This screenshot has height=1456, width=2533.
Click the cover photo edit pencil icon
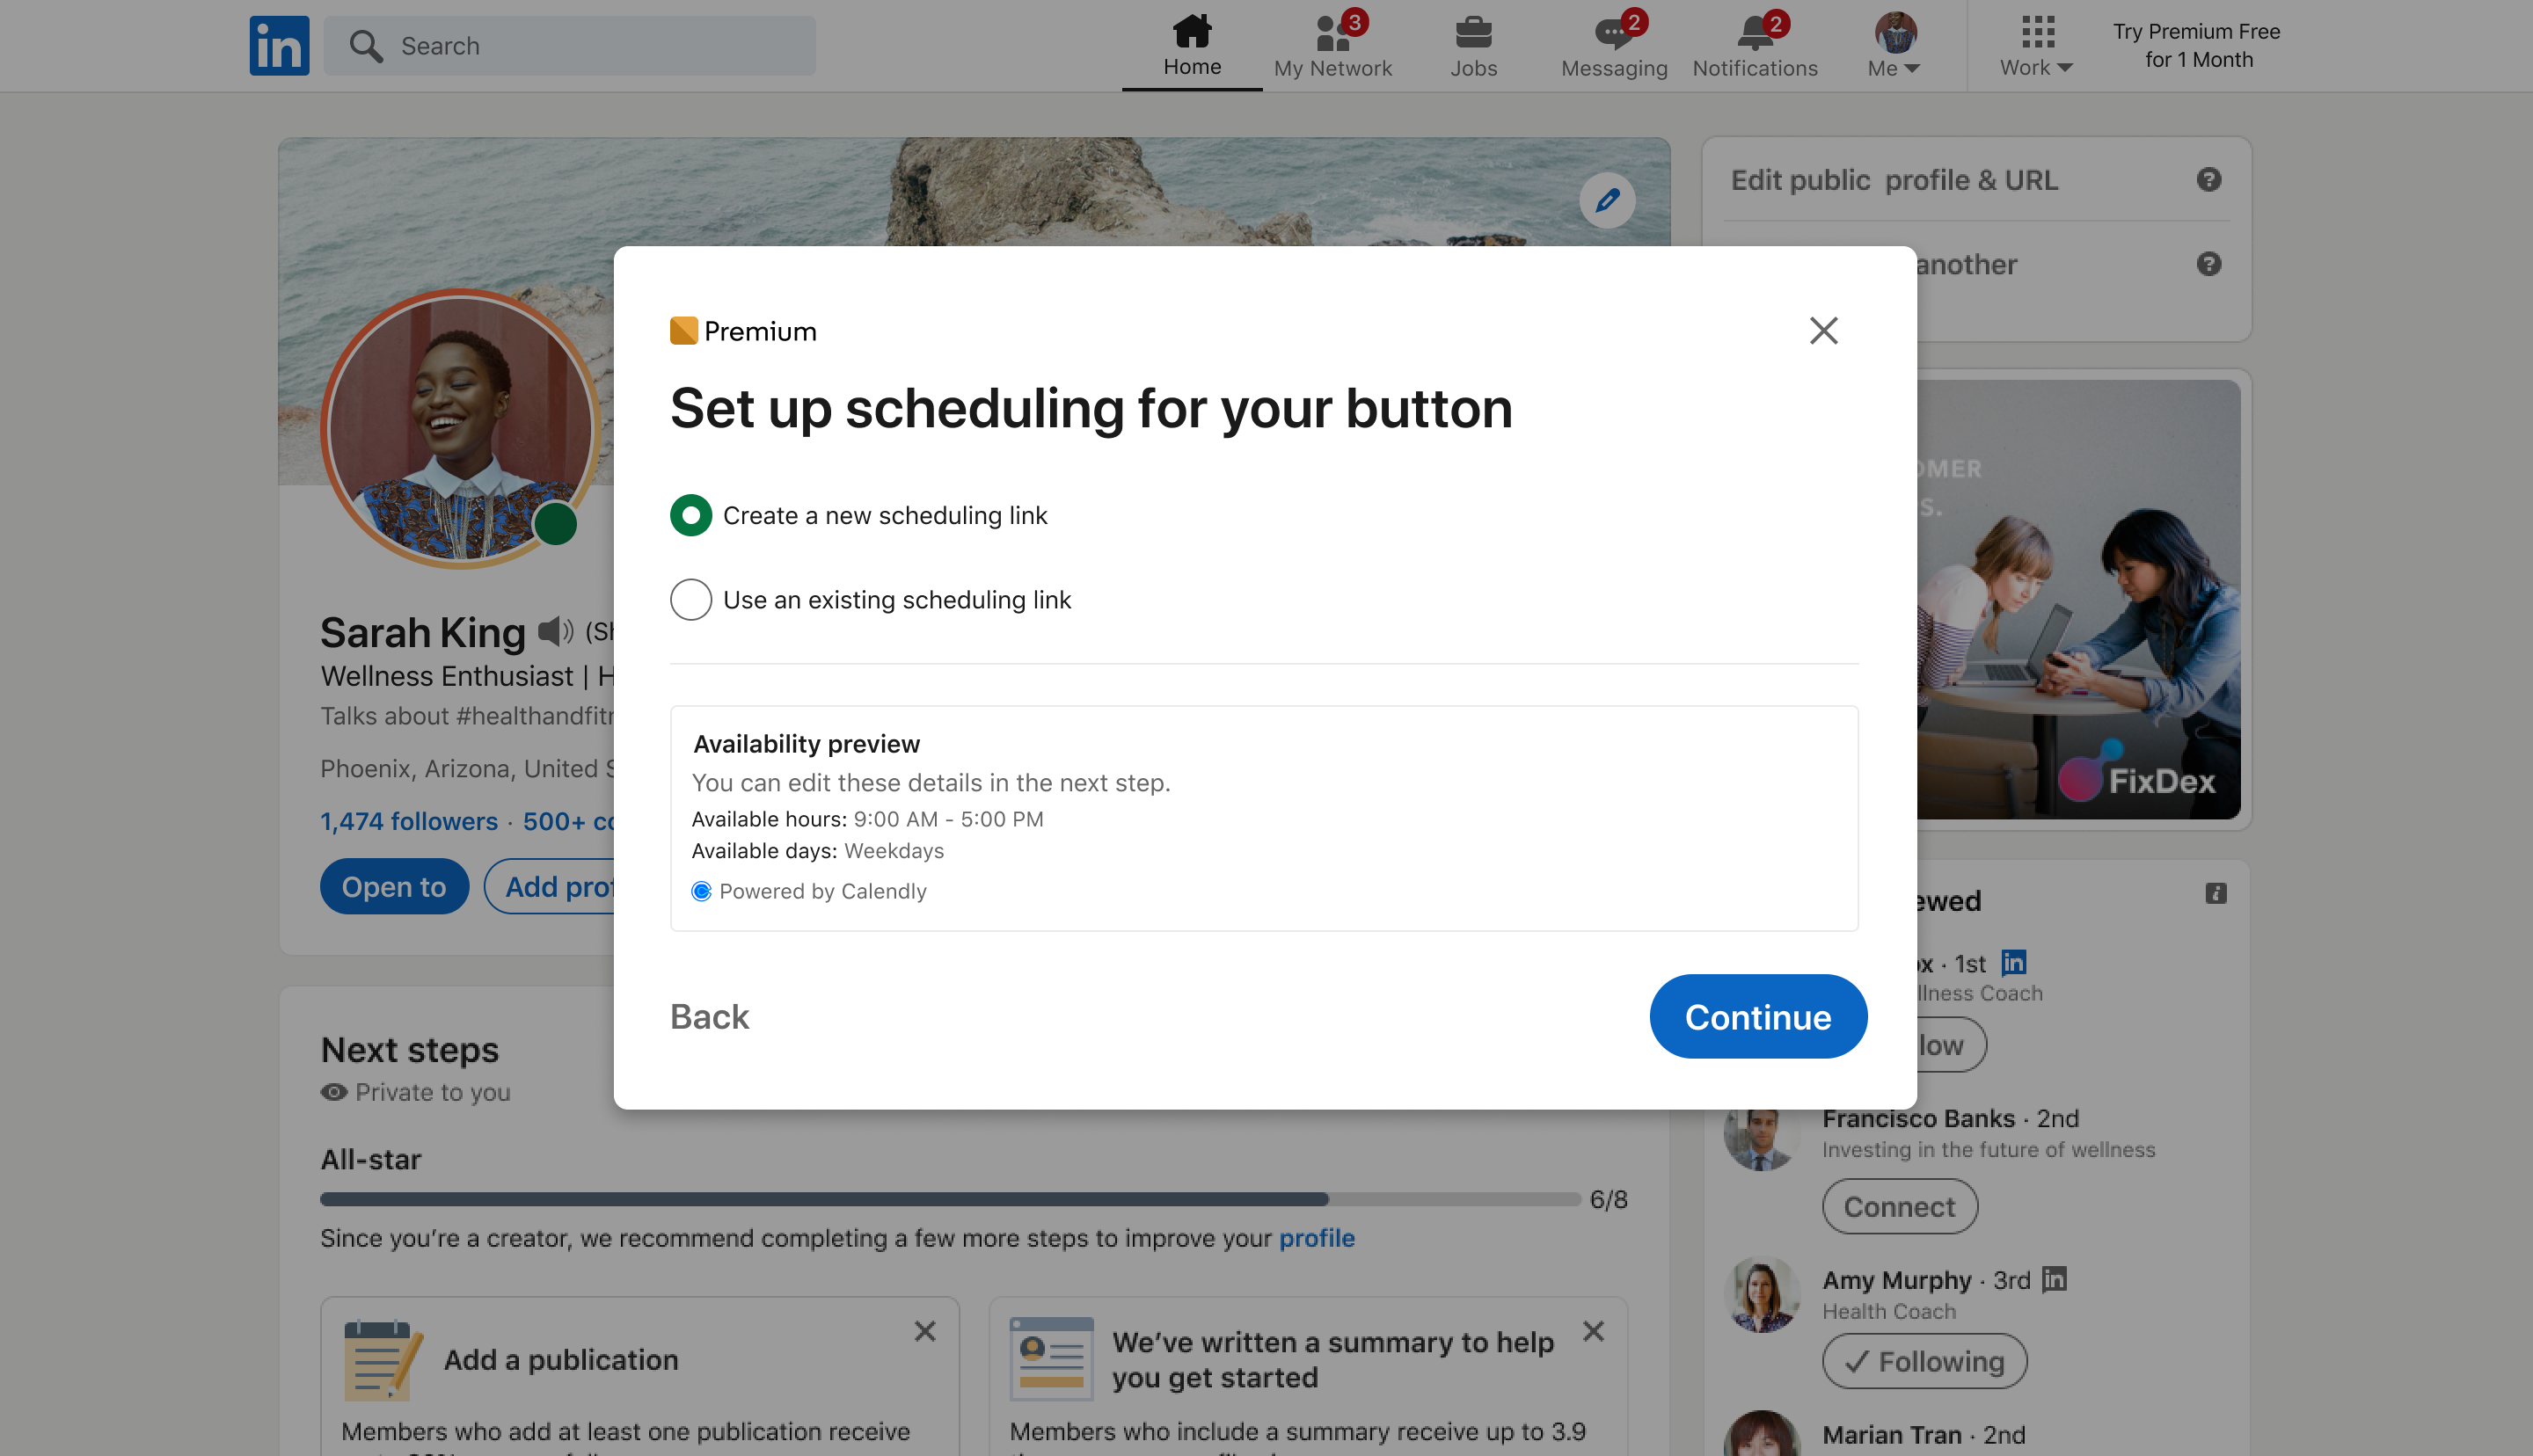pyautogui.click(x=1607, y=200)
